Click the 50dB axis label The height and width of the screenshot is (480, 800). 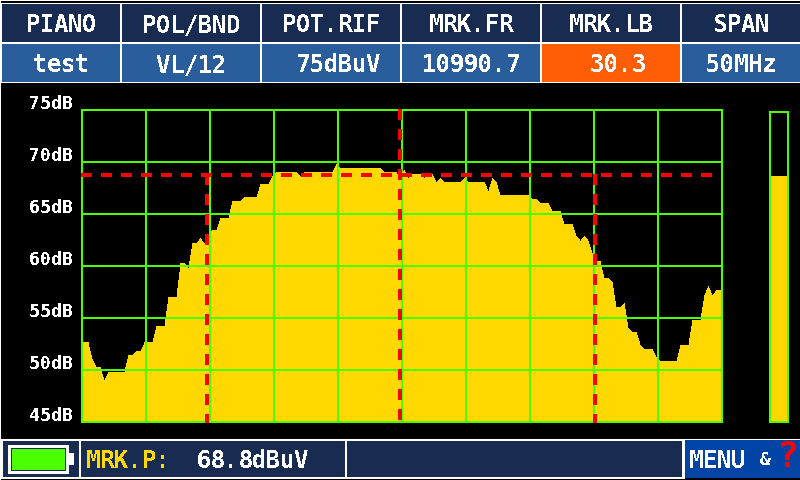point(51,363)
